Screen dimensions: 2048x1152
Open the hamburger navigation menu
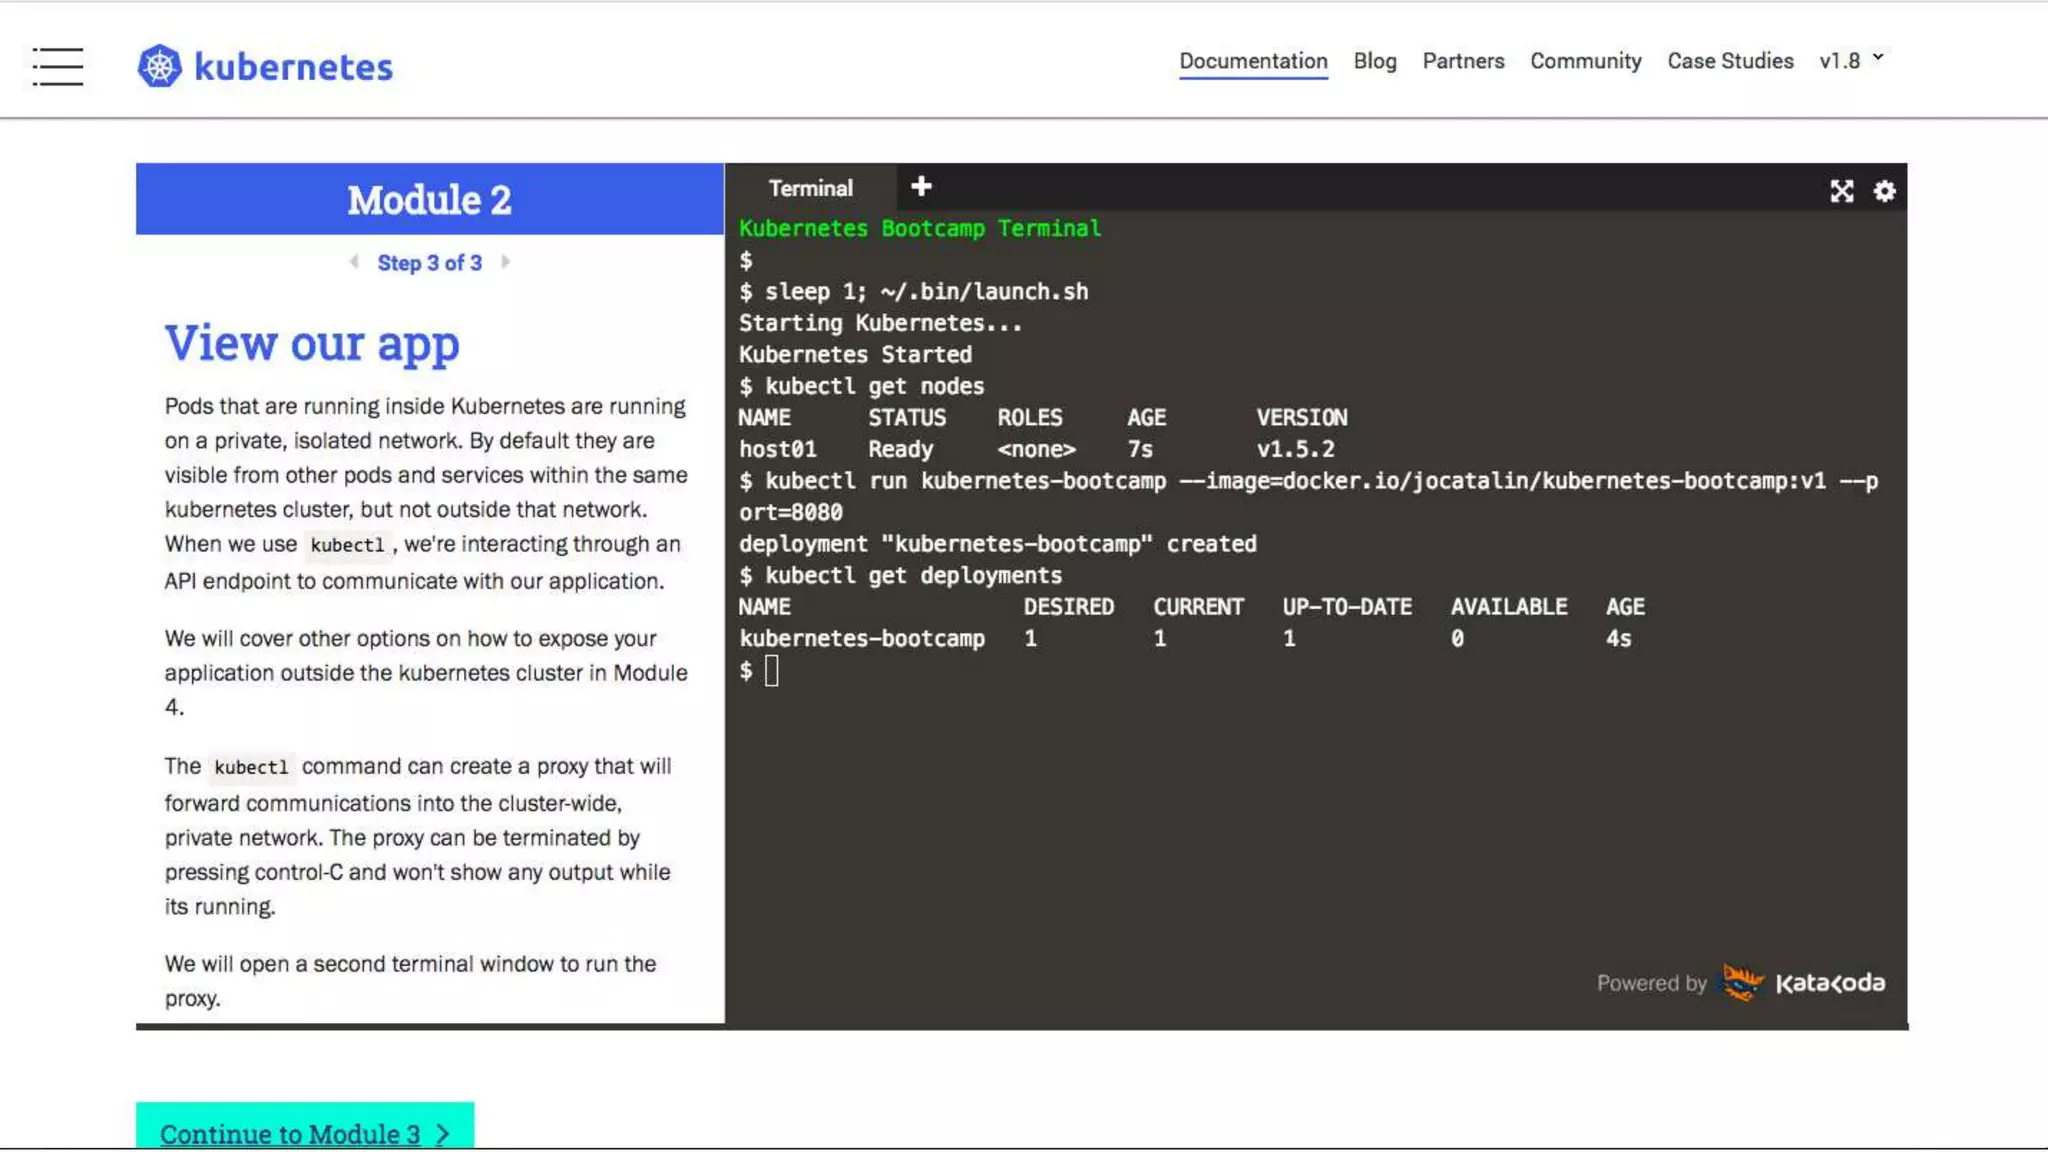pos(57,66)
